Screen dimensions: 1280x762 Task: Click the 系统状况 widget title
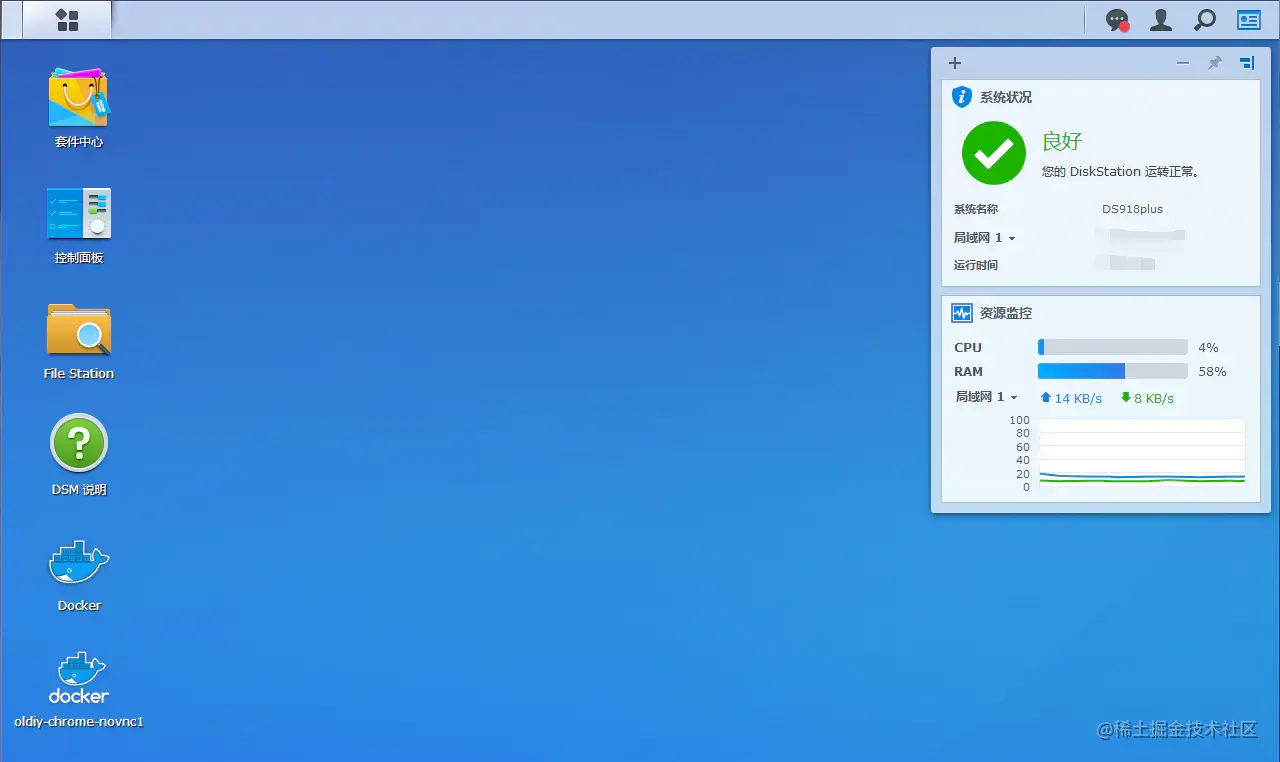click(1006, 97)
